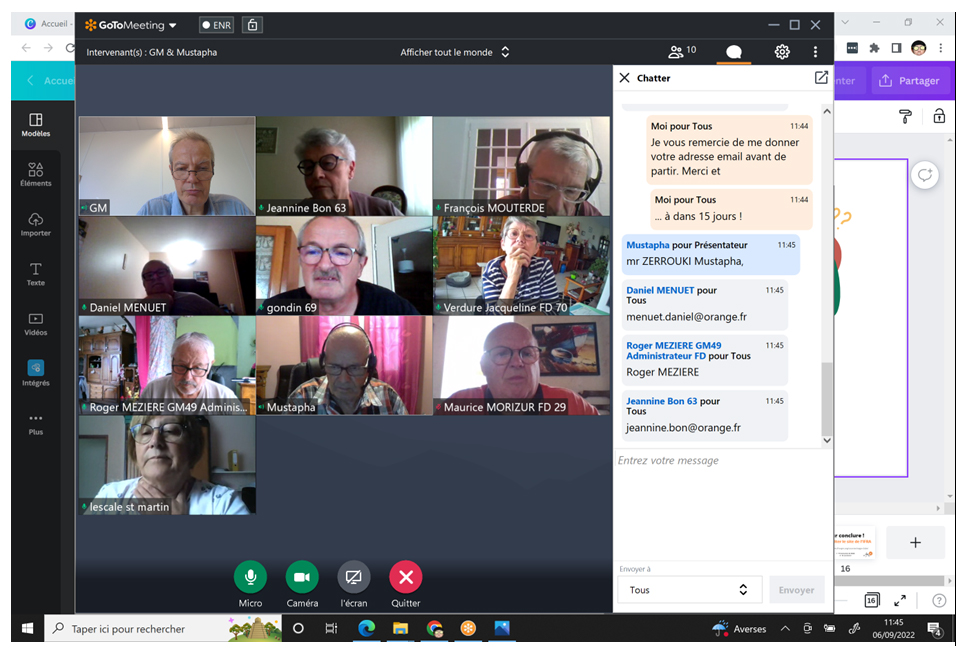The height and width of the screenshot is (657, 977).
Task: Show hidden system tray icons chevron
Action: pos(786,628)
